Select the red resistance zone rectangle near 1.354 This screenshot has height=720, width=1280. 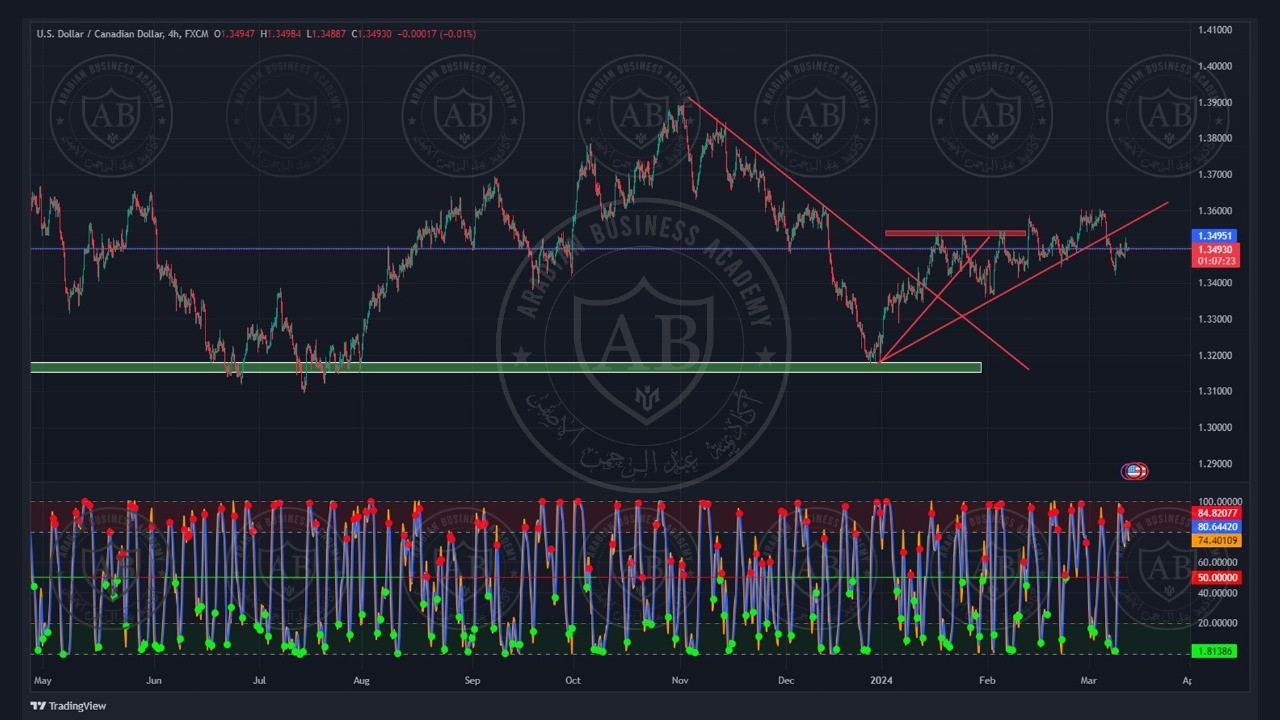pos(955,234)
